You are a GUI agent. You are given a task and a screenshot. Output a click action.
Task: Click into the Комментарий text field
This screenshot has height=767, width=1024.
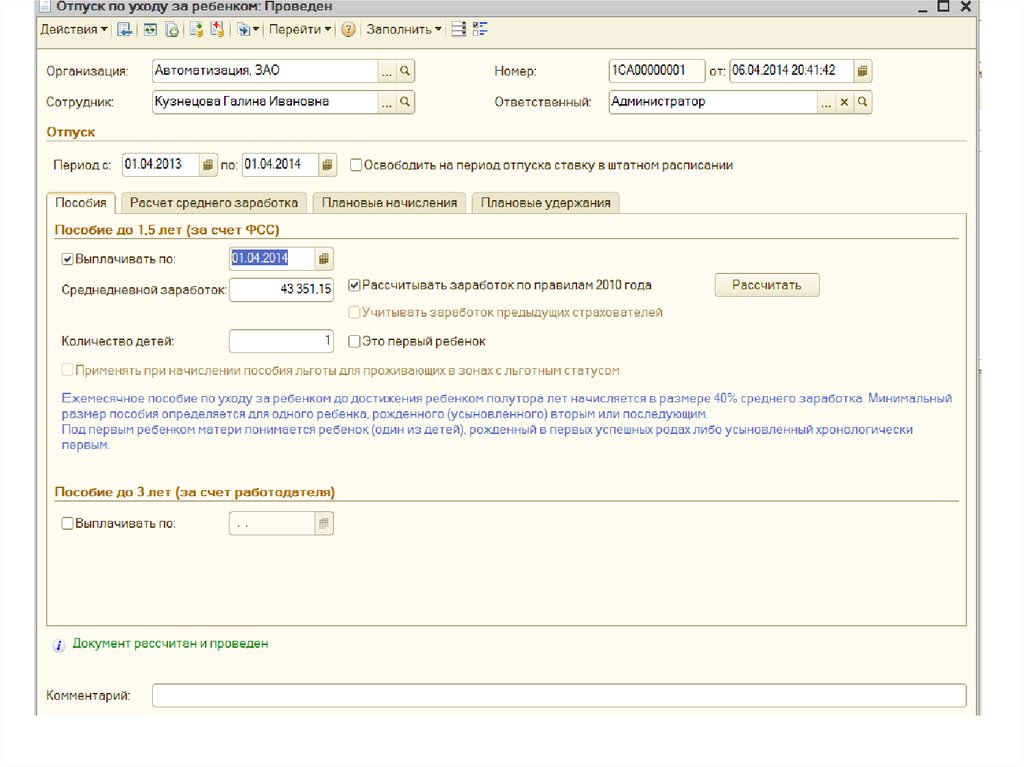tap(558, 695)
